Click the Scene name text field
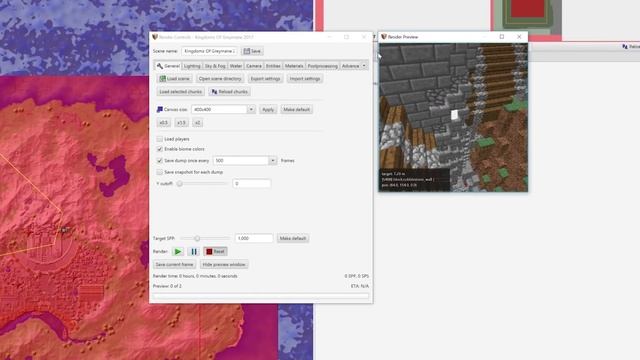The width and height of the screenshot is (640, 360). point(209,51)
